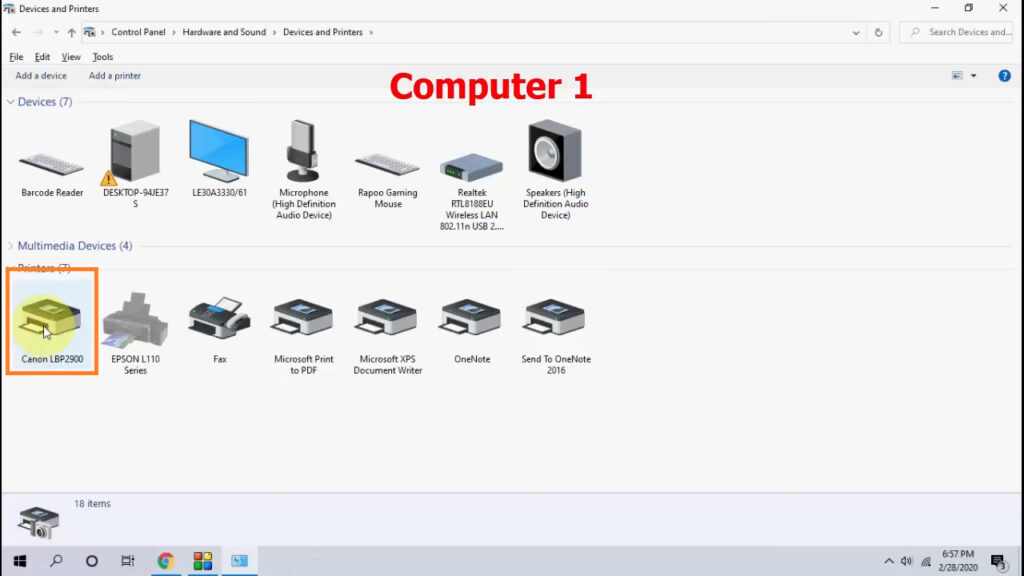
Task: Click the Add a printer link
Action: (x=113, y=75)
